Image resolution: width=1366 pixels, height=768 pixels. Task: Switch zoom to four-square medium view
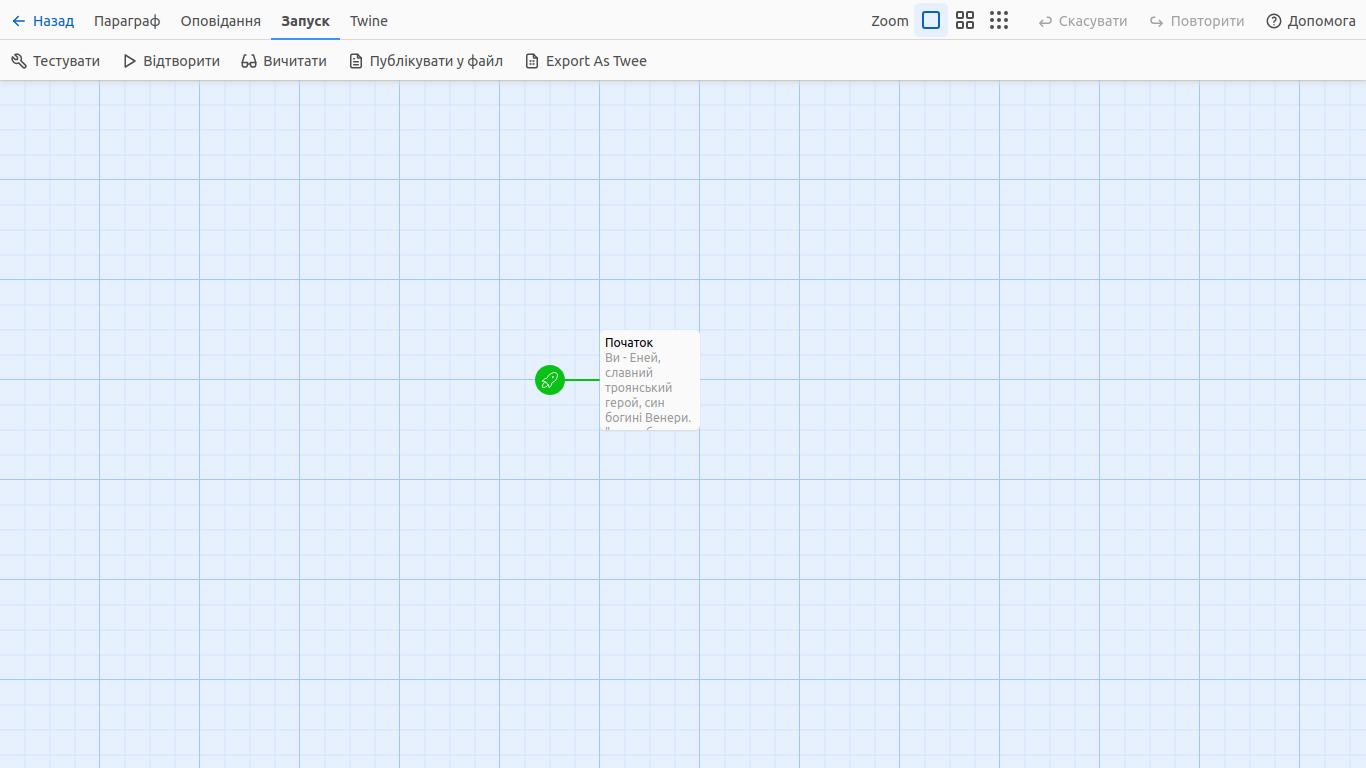965,20
